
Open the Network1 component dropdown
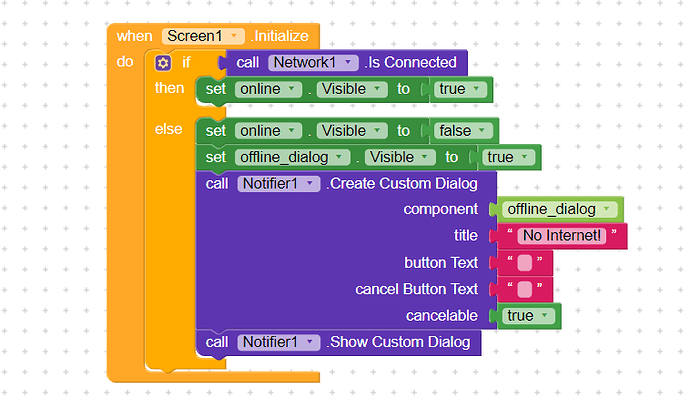[313, 62]
